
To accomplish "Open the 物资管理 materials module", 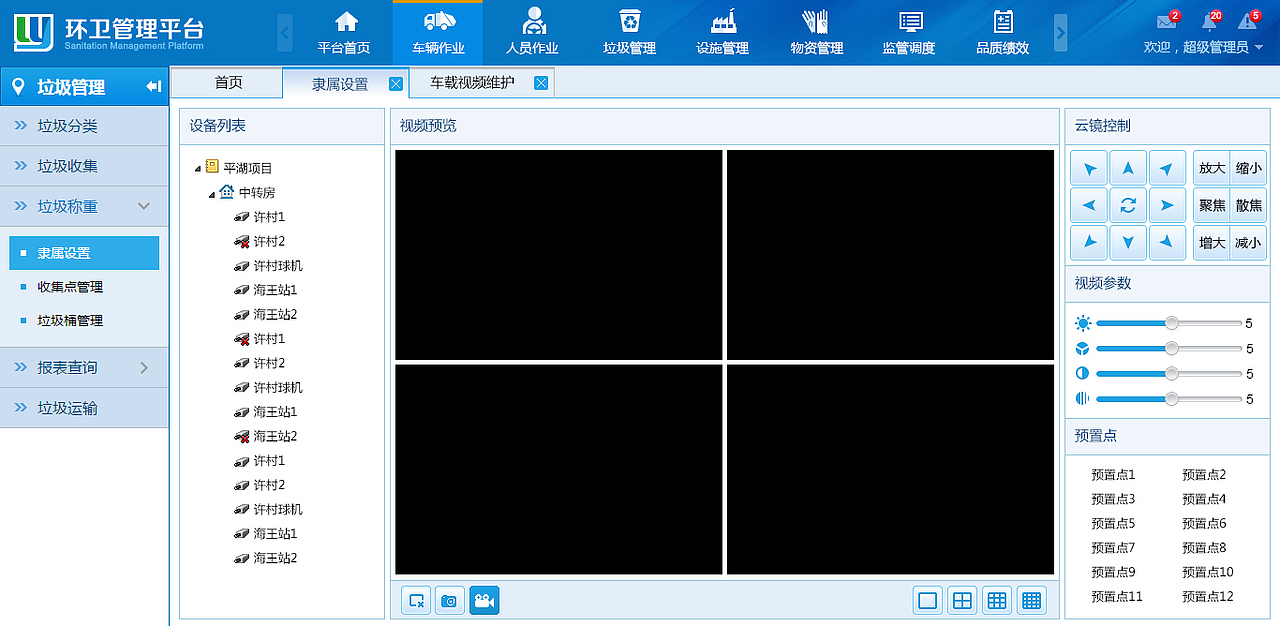I will 816,33.
